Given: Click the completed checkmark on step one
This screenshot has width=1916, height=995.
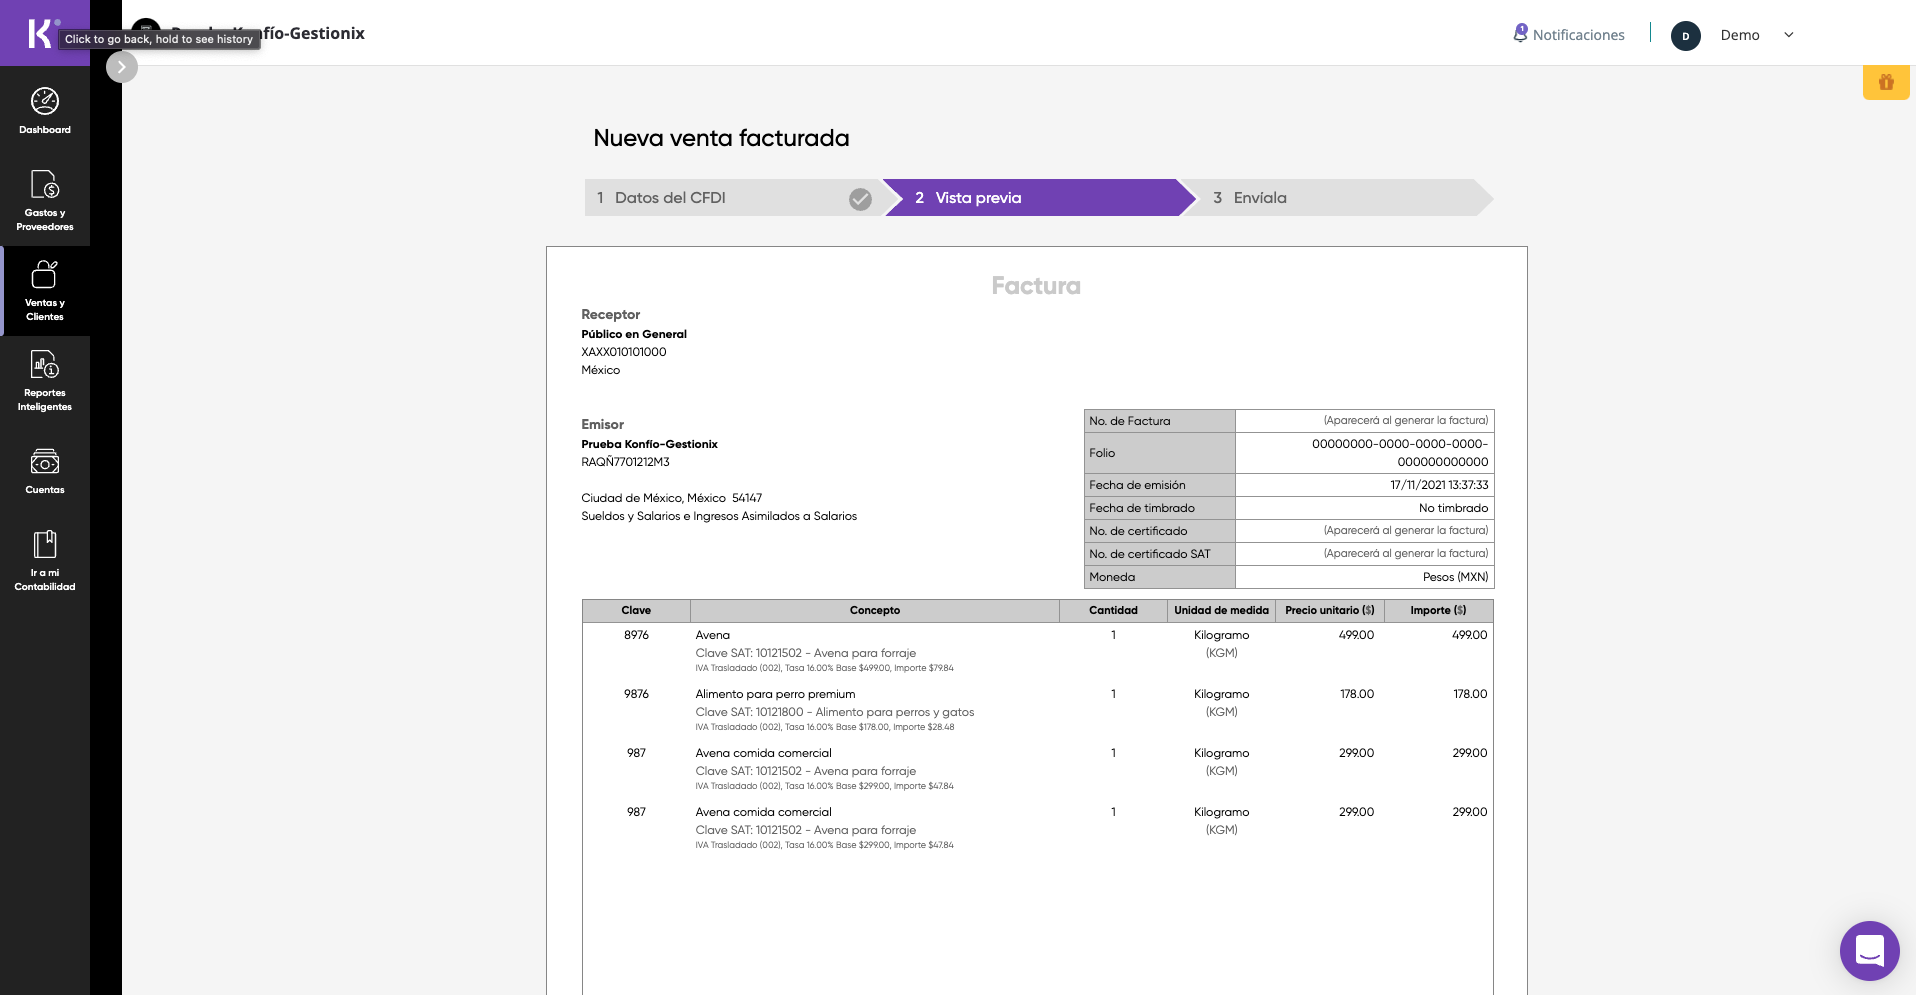Looking at the screenshot, I should (x=860, y=199).
